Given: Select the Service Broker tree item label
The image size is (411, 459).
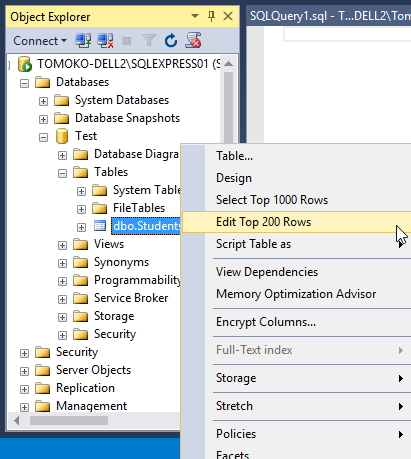Looking at the screenshot, I should pos(131,298).
